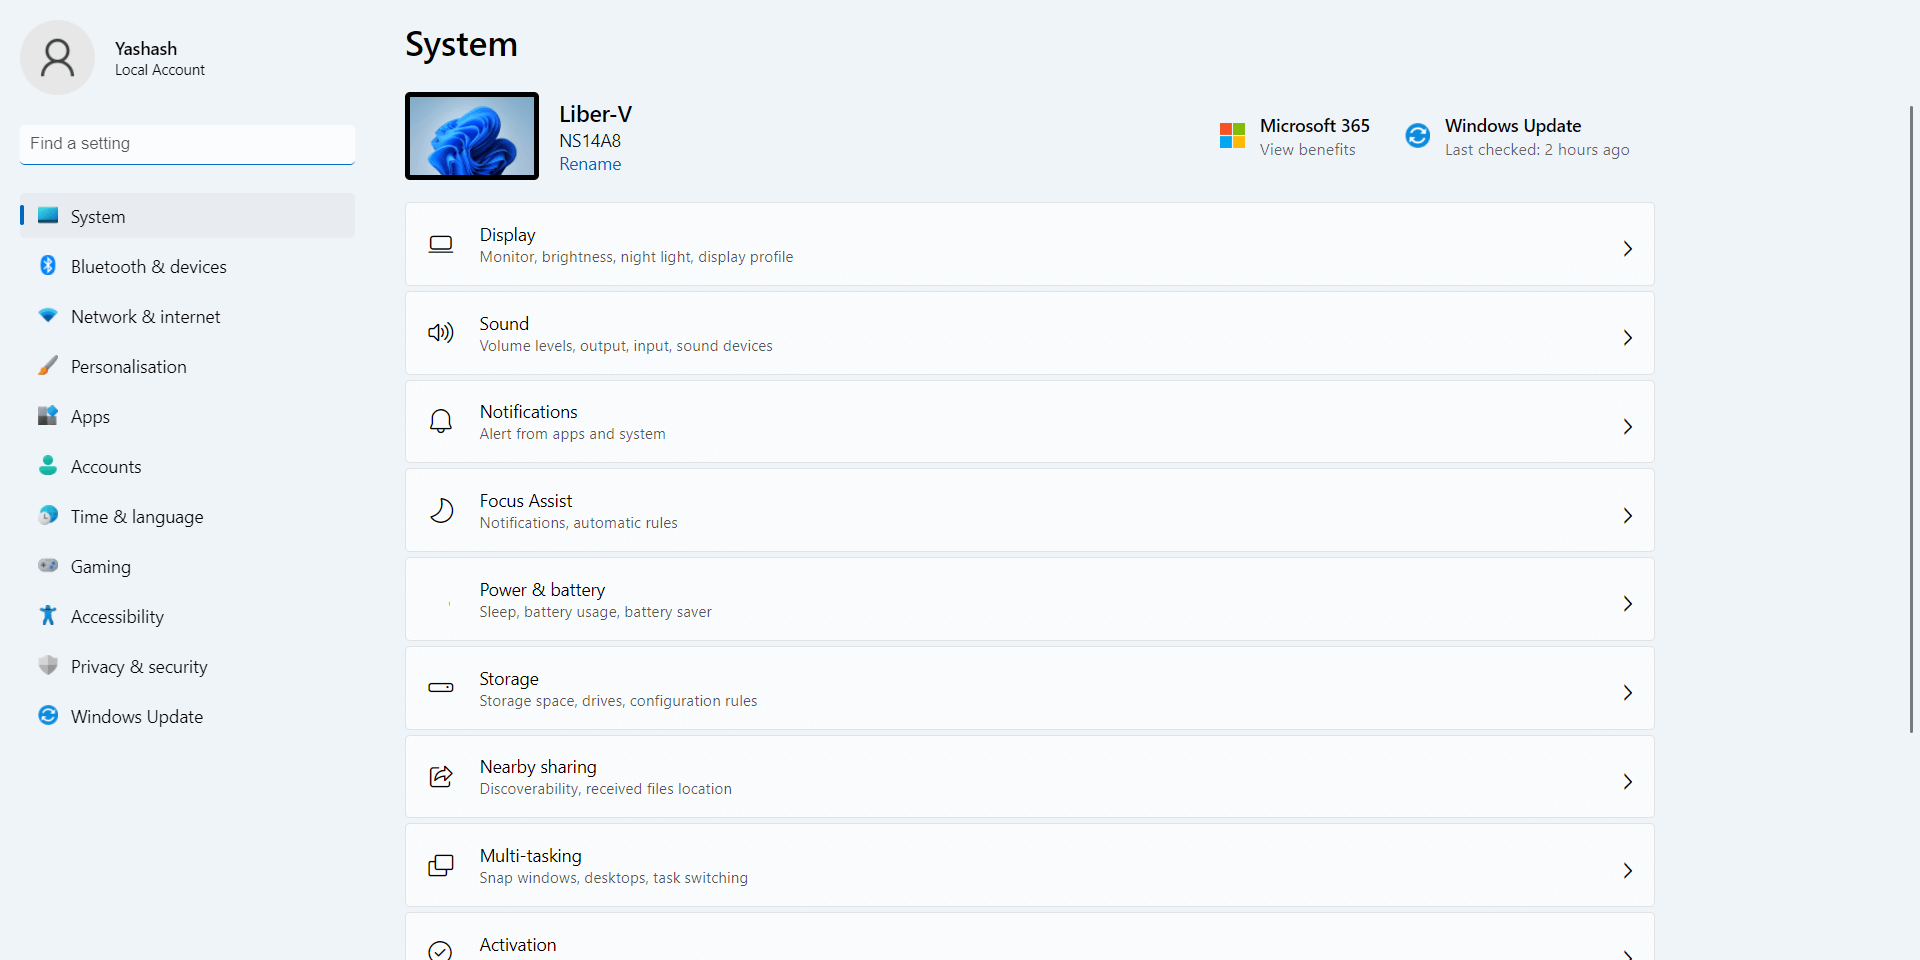The height and width of the screenshot is (960, 1920).
Task: Select the Notifications bell icon
Action: click(x=440, y=421)
